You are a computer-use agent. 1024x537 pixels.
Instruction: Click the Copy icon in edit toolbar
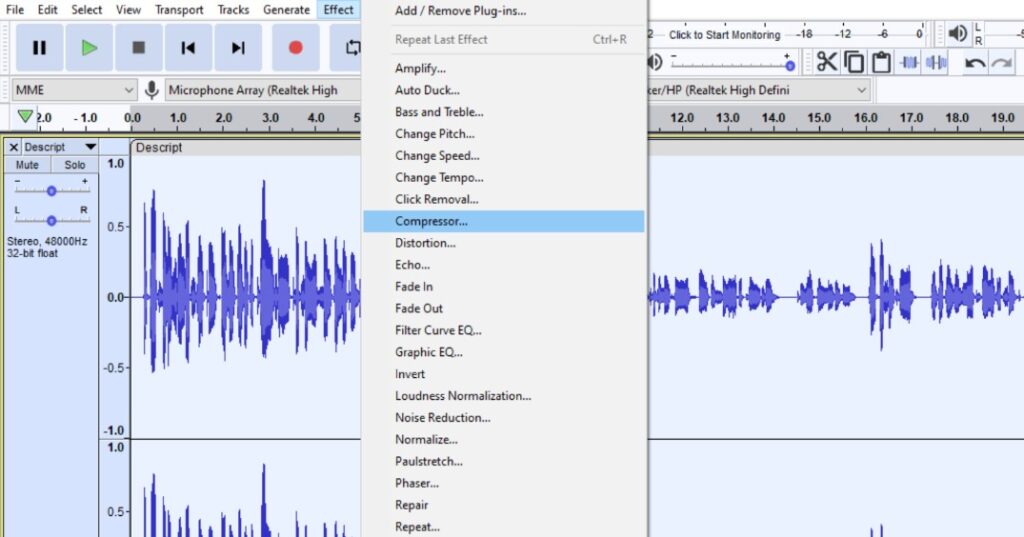coord(854,62)
